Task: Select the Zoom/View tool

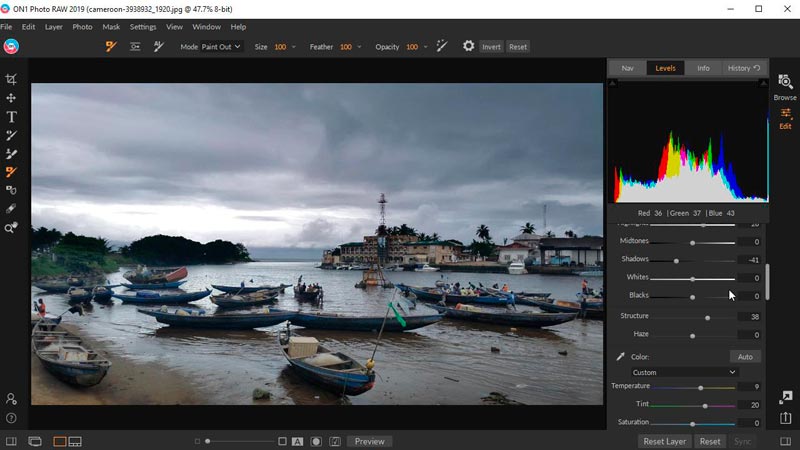Action: [x=11, y=228]
